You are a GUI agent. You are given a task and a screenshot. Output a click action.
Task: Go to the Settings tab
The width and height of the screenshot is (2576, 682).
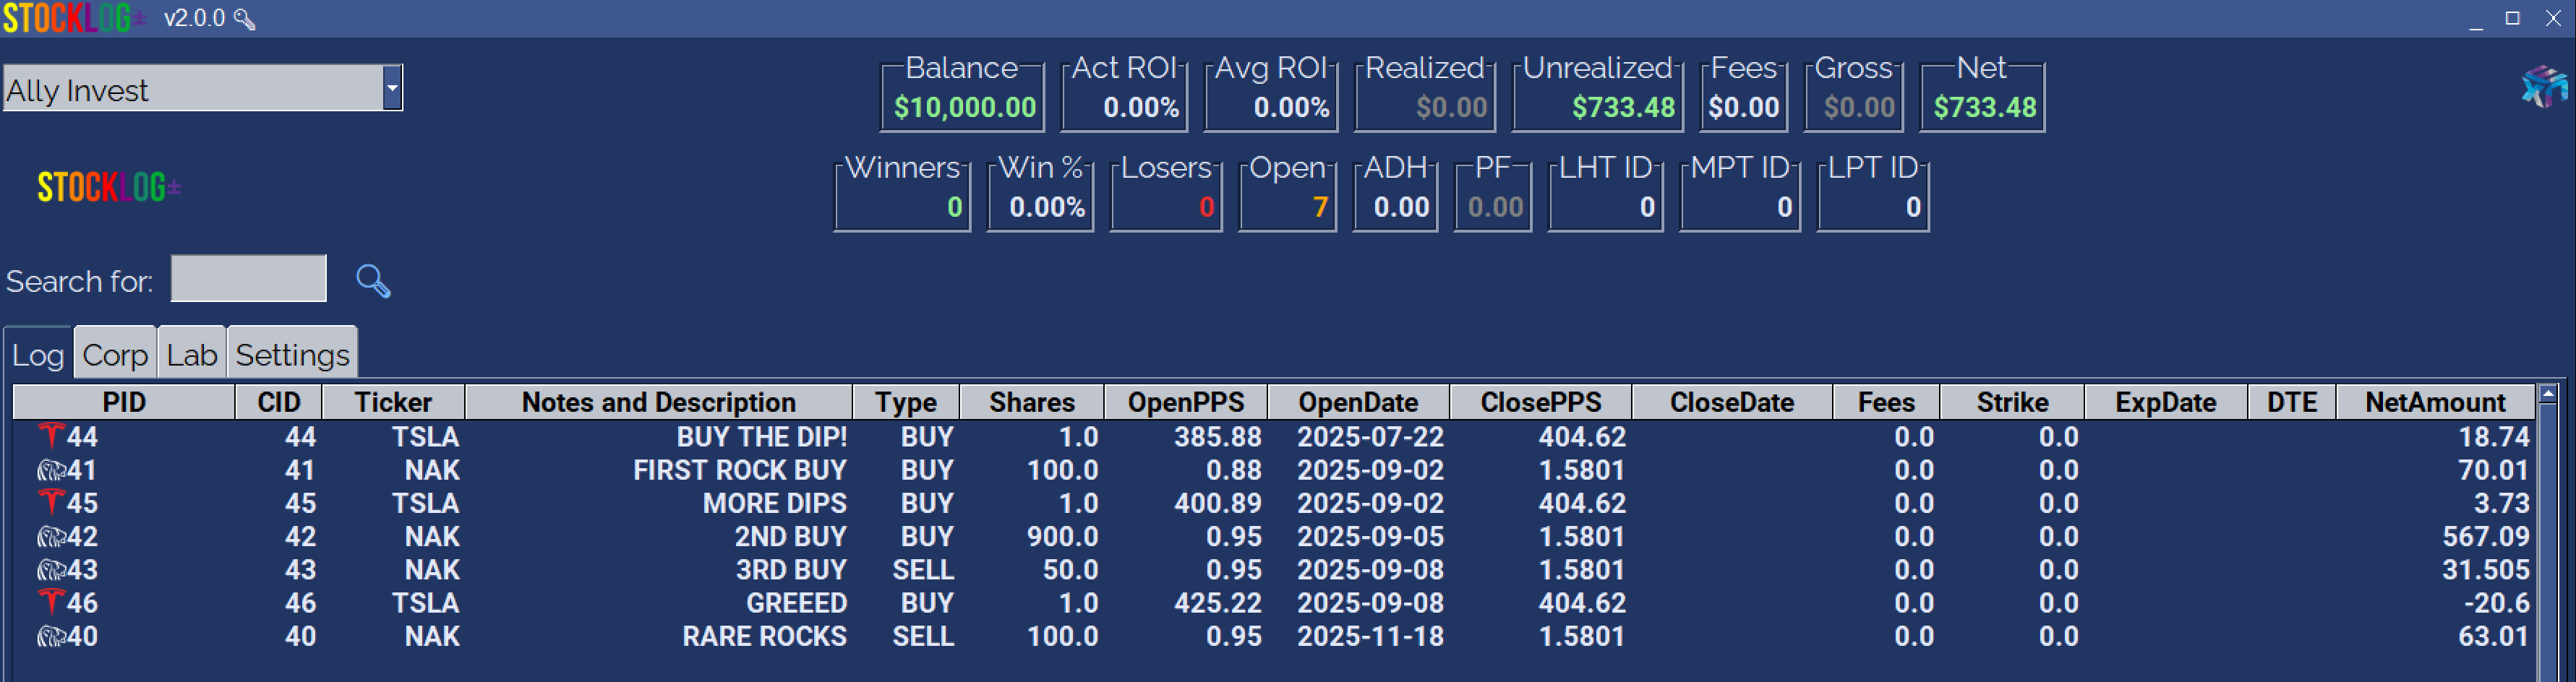292,355
